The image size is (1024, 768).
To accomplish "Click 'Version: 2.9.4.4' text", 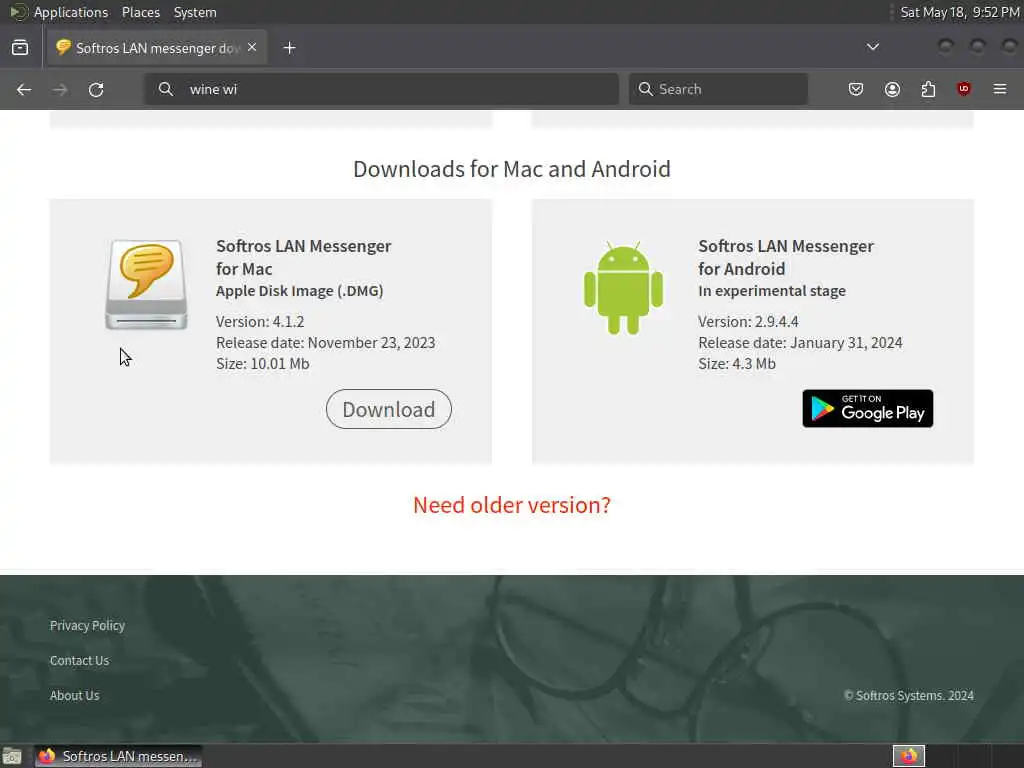I will click(x=748, y=321).
